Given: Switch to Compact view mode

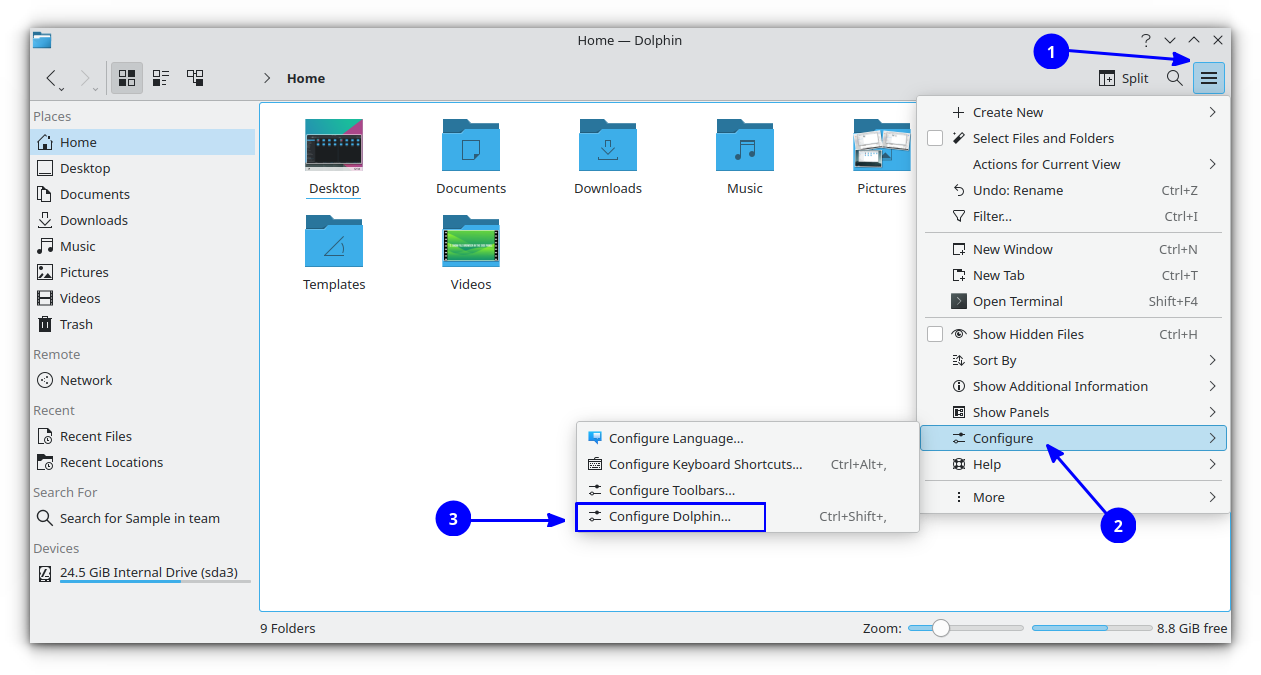Looking at the screenshot, I should (x=160, y=77).
